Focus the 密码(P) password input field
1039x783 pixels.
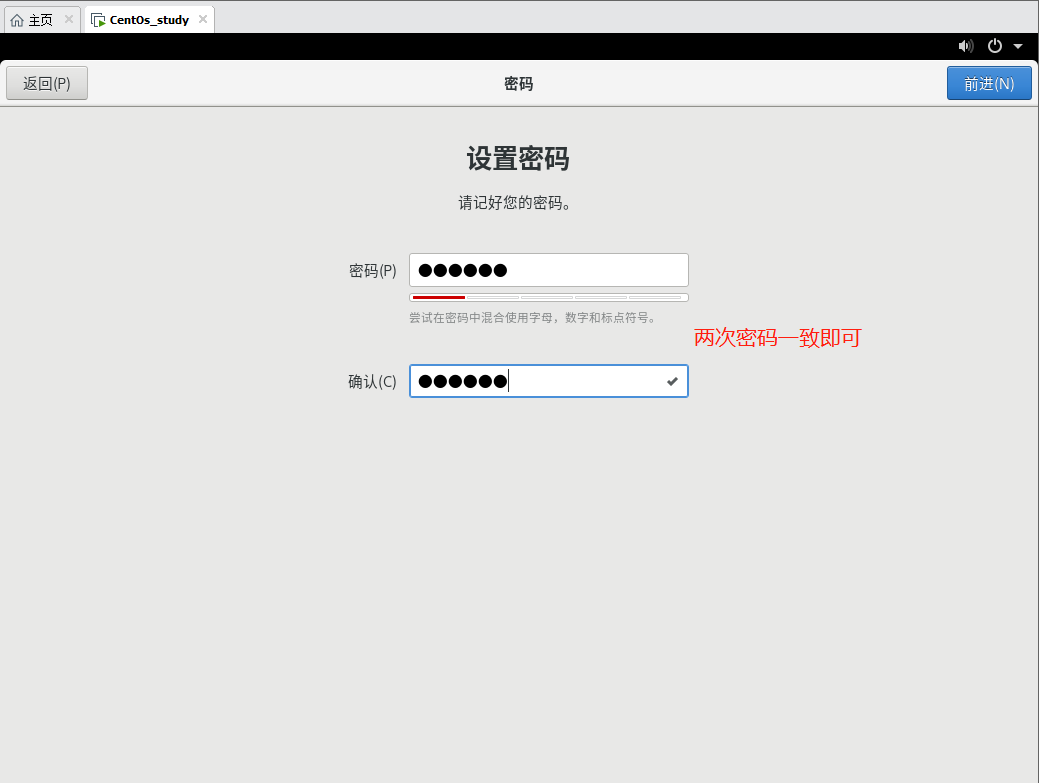(x=548, y=270)
